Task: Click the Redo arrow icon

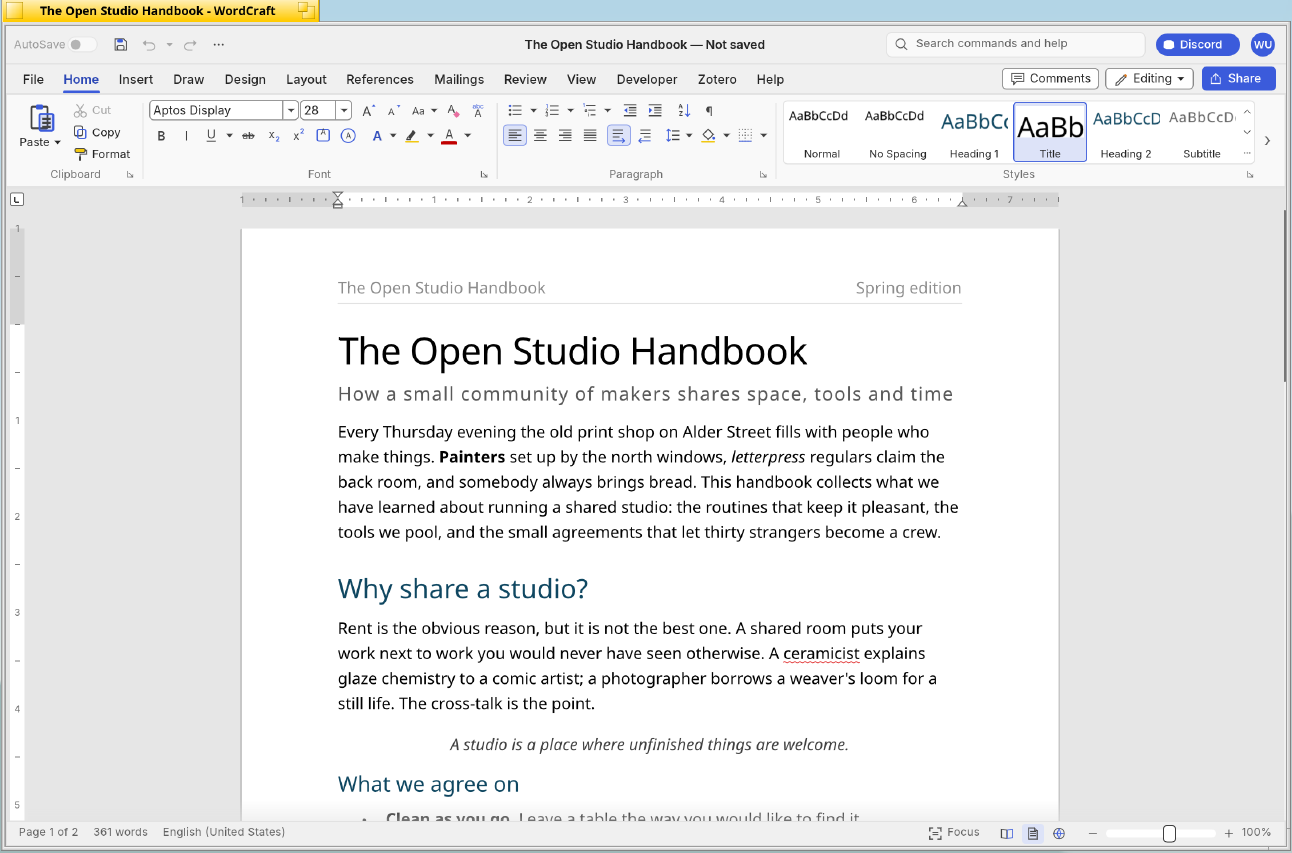Action: coord(190,45)
